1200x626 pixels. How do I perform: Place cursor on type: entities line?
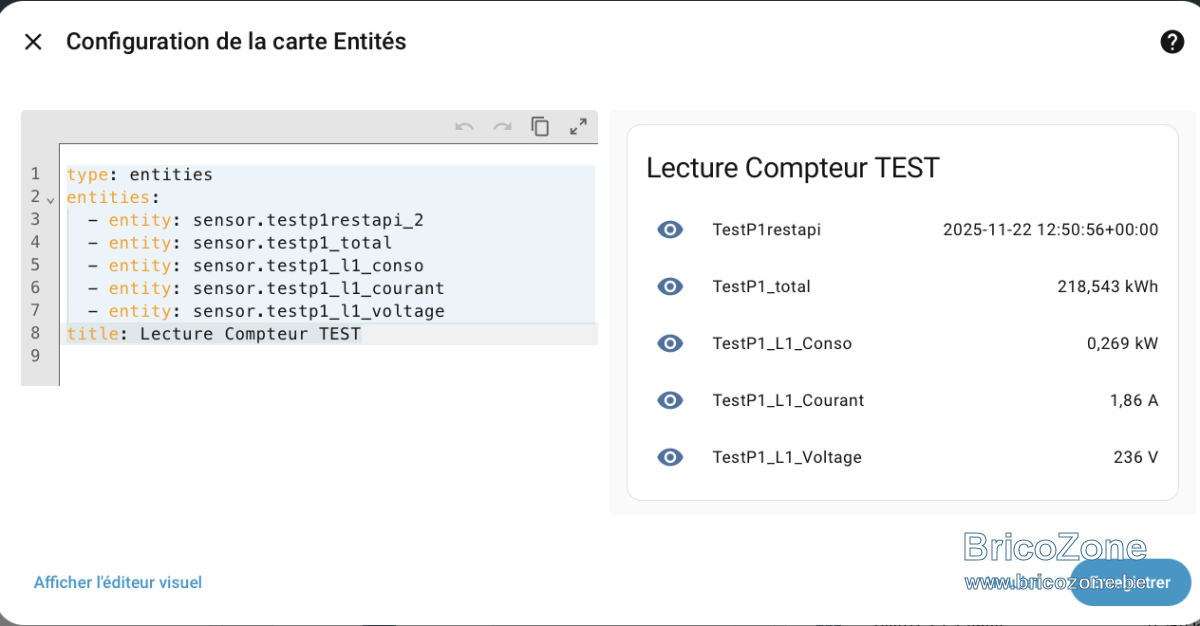pos(140,174)
